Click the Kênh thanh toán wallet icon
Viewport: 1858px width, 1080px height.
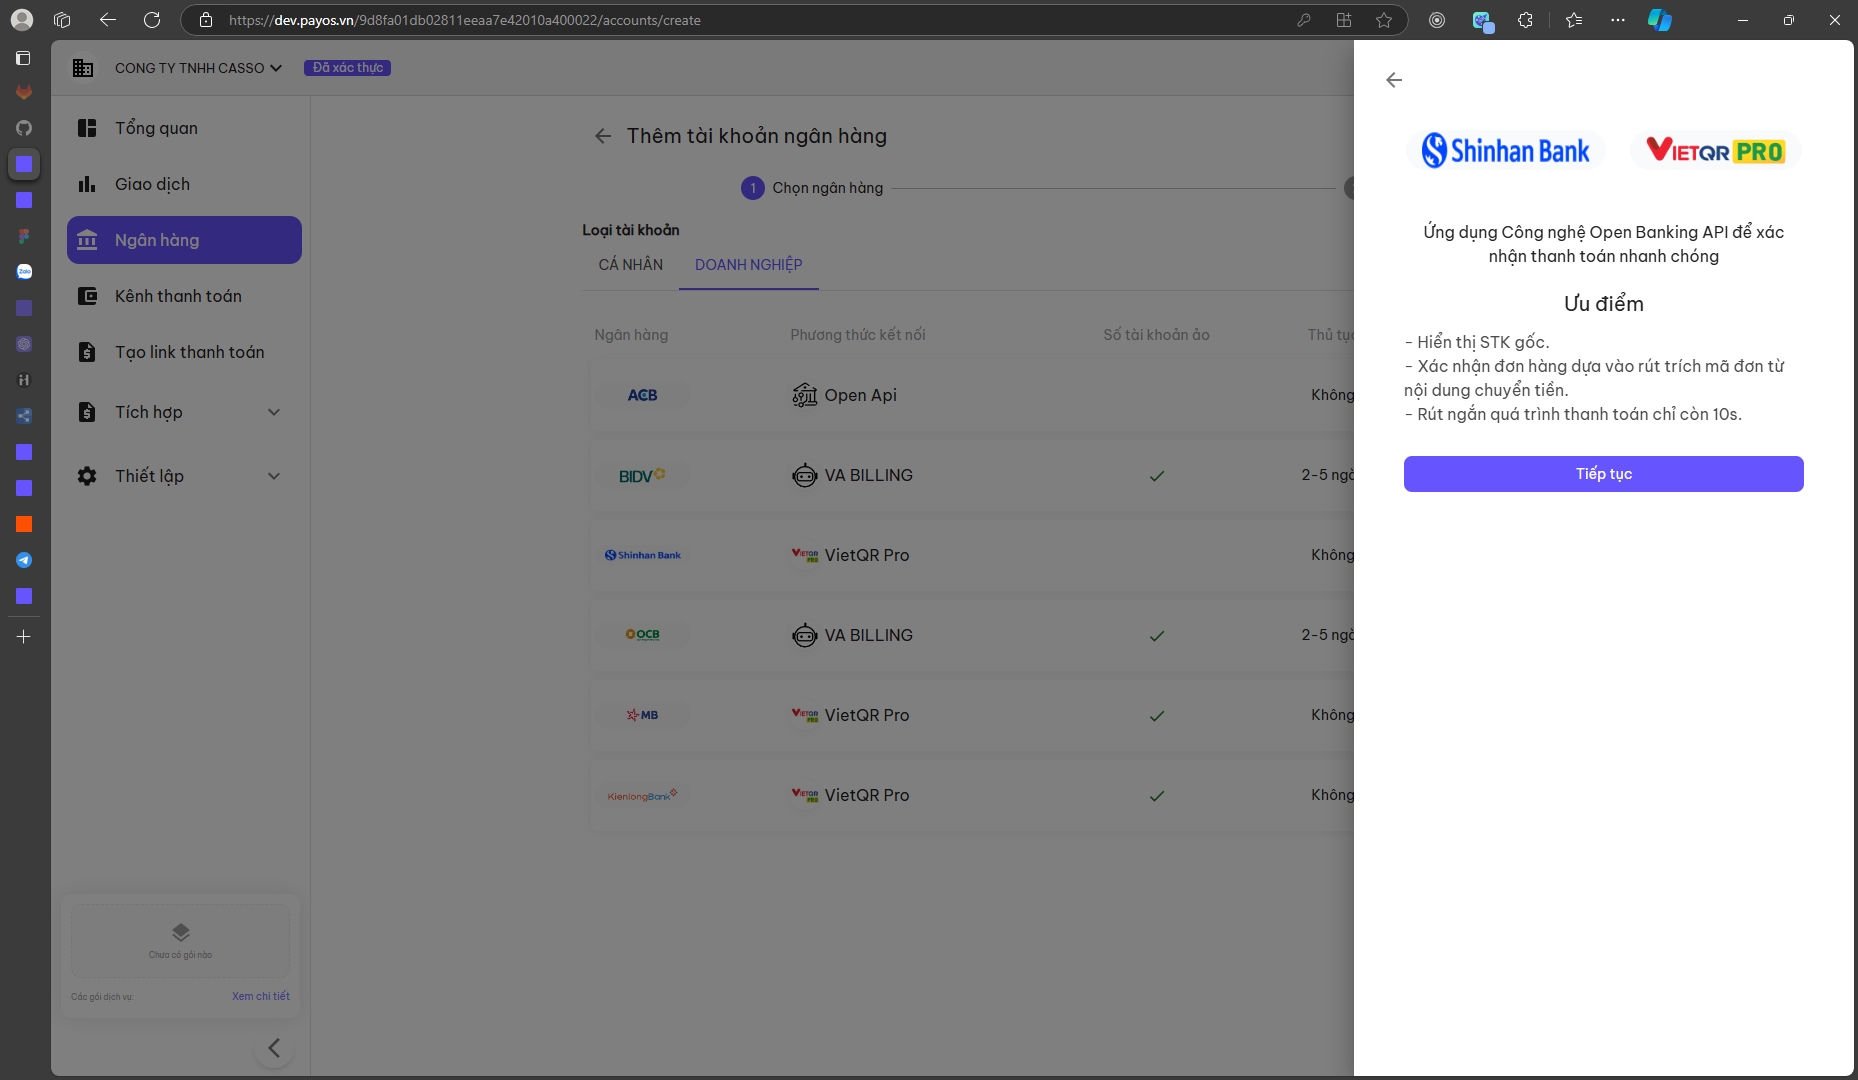tap(87, 296)
